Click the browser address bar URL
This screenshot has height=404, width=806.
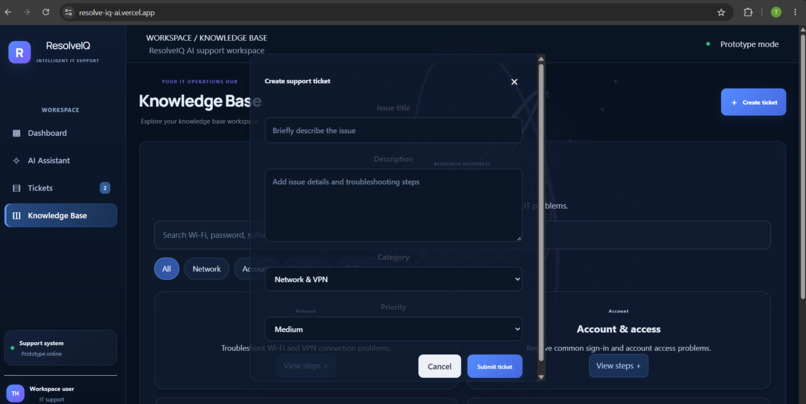coord(117,12)
